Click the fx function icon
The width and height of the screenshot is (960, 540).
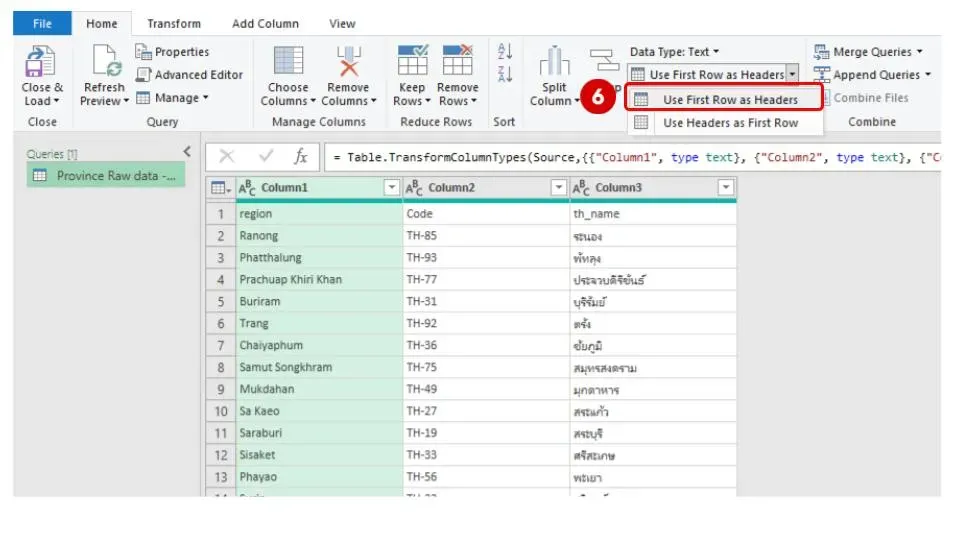[300, 157]
